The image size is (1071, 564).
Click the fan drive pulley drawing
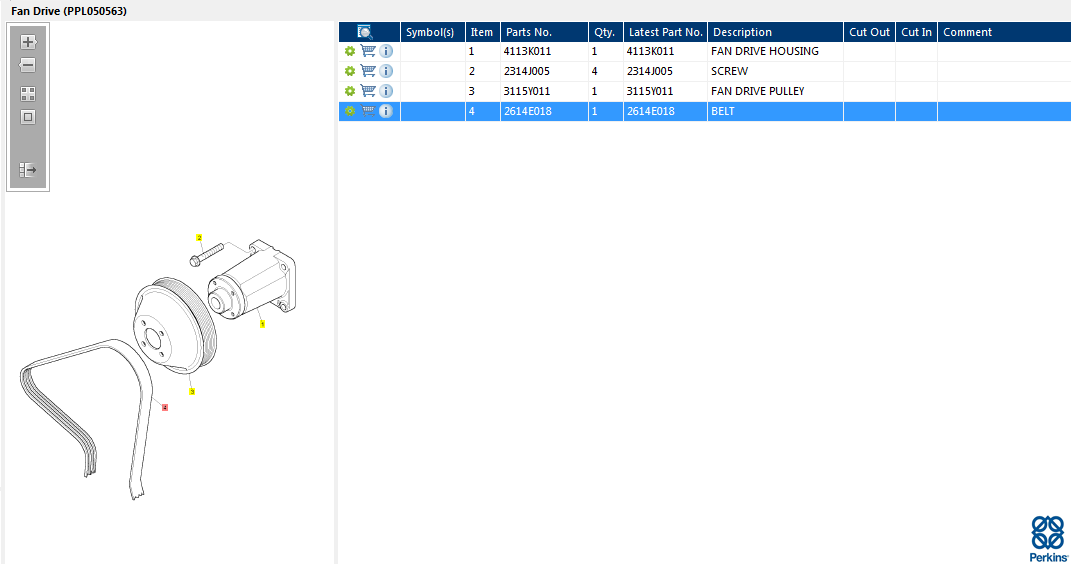click(x=174, y=326)
